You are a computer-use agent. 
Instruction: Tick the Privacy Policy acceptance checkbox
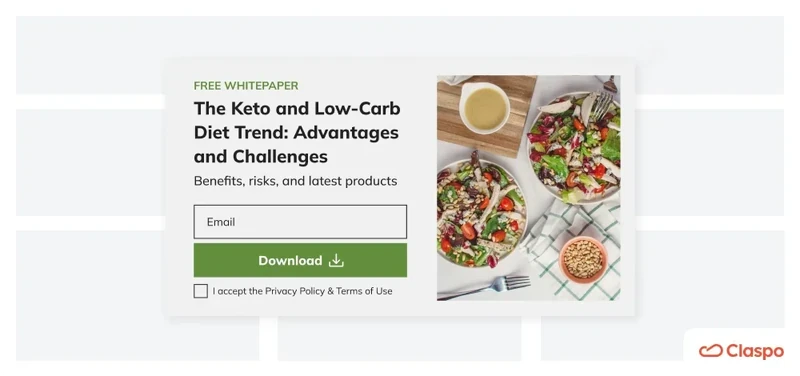click(201, 291)
